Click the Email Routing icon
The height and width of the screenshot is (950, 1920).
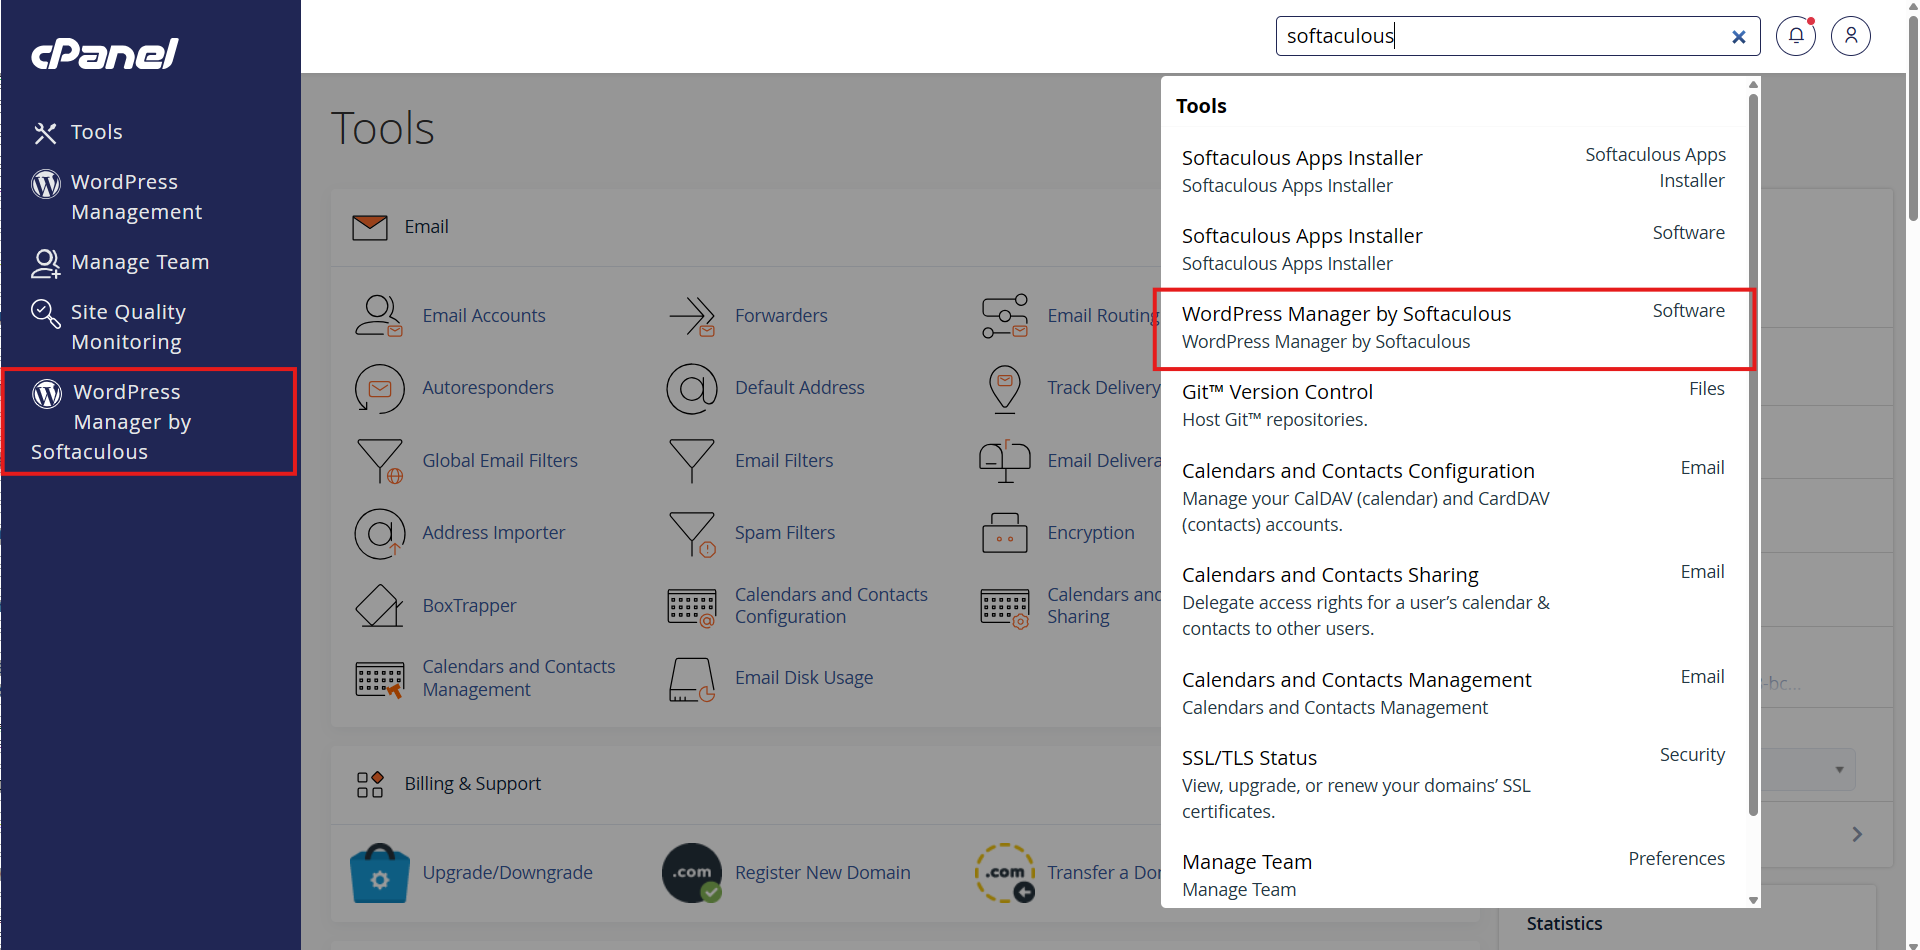[x=1004, y=316]
